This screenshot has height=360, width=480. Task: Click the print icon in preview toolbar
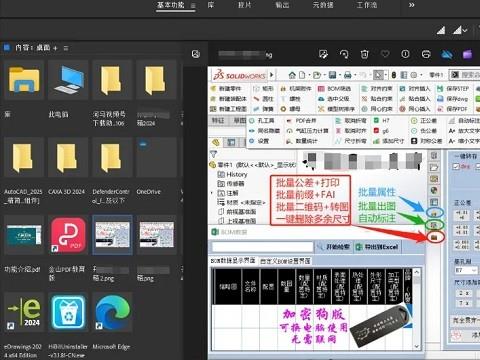tap(426, 54)
